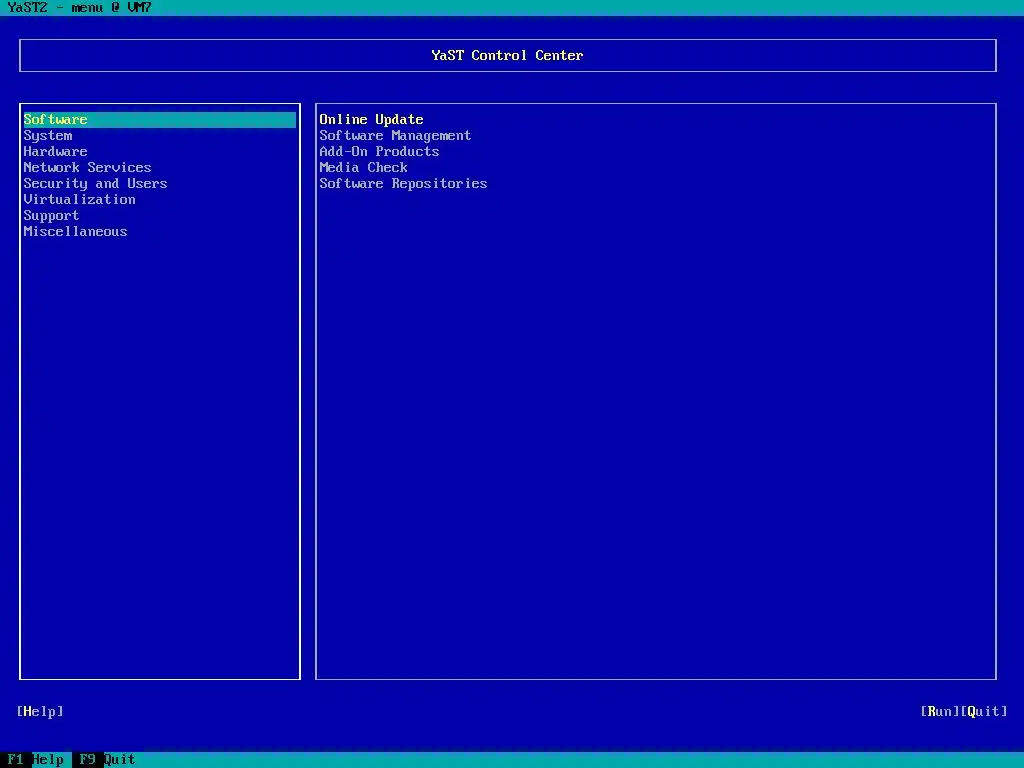Click the YaST2 menu @ VM7 title text
Viewport: 1024px width, 768px height.
tap(79, 8)
